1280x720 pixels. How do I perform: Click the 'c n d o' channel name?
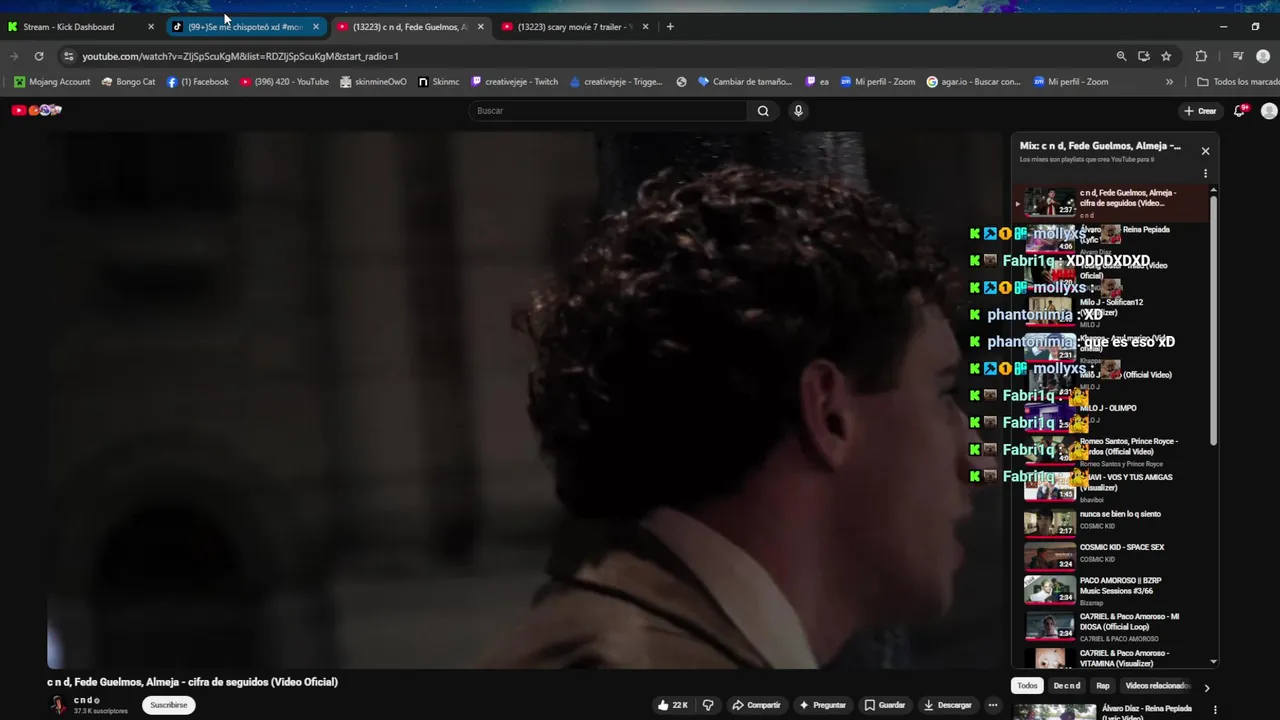coord(87,700)
